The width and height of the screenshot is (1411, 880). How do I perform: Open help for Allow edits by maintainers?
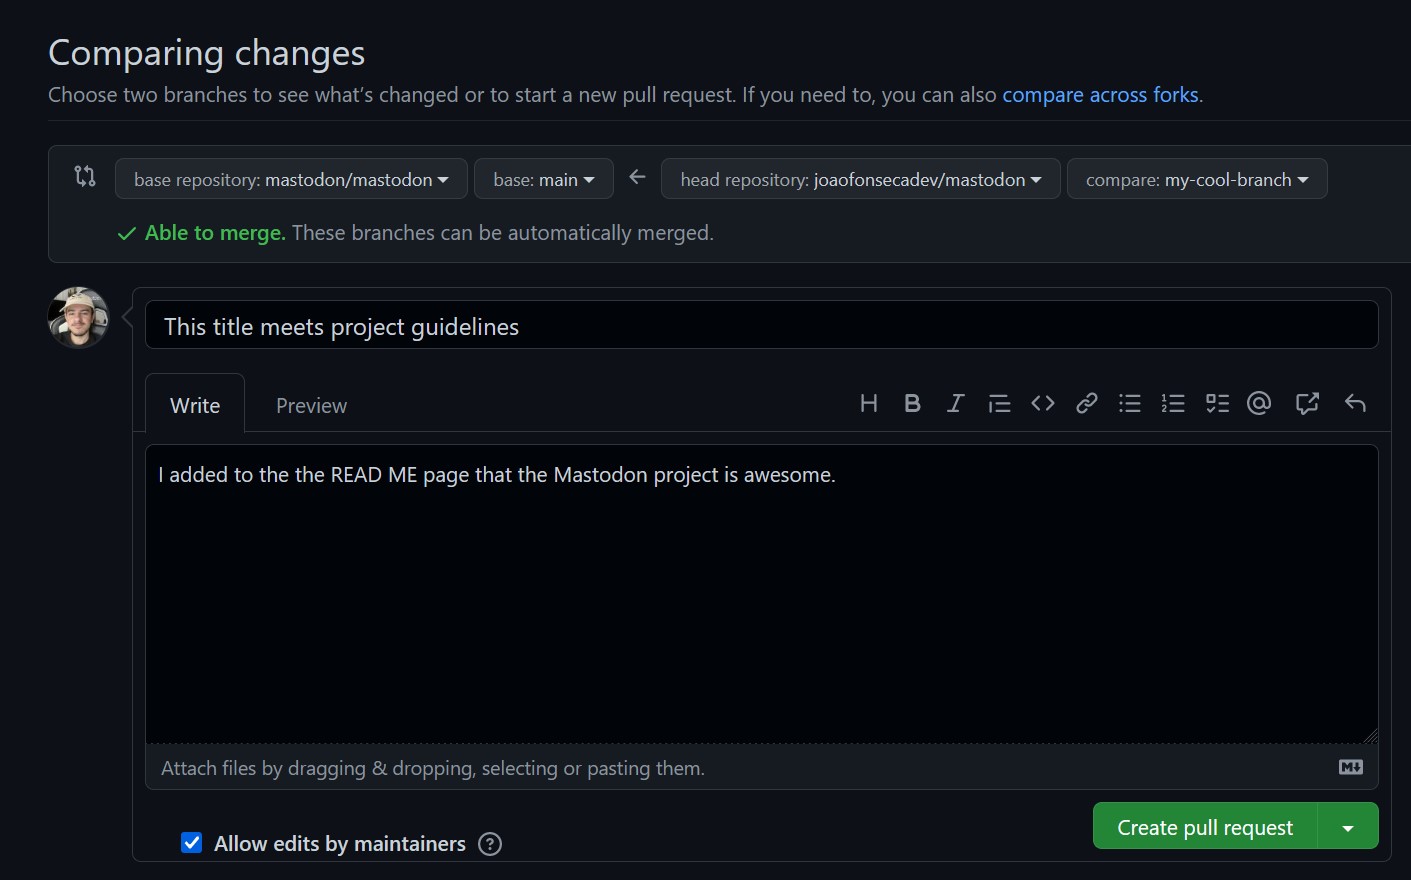click(x=490, y=844)
